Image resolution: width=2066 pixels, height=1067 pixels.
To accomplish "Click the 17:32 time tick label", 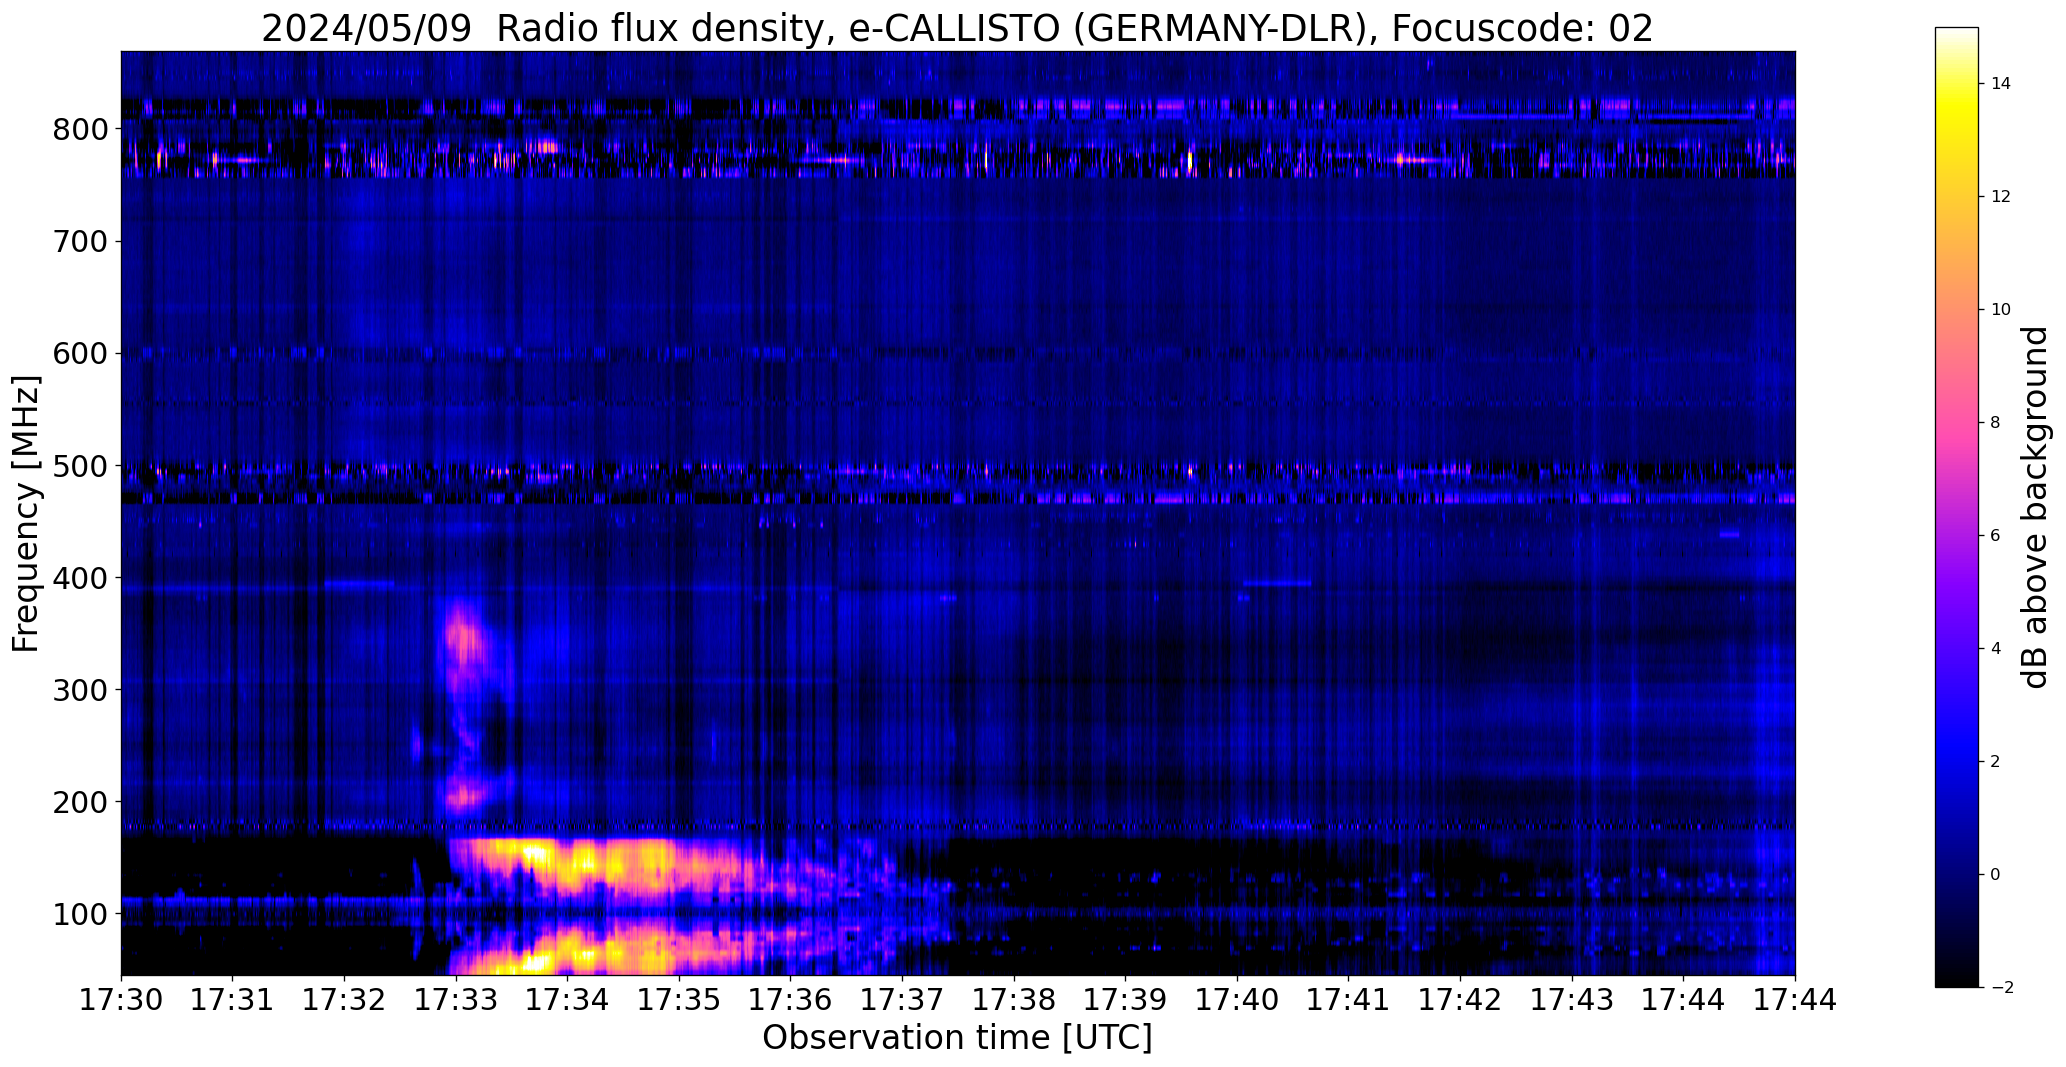I will (x=344, y=1001).
